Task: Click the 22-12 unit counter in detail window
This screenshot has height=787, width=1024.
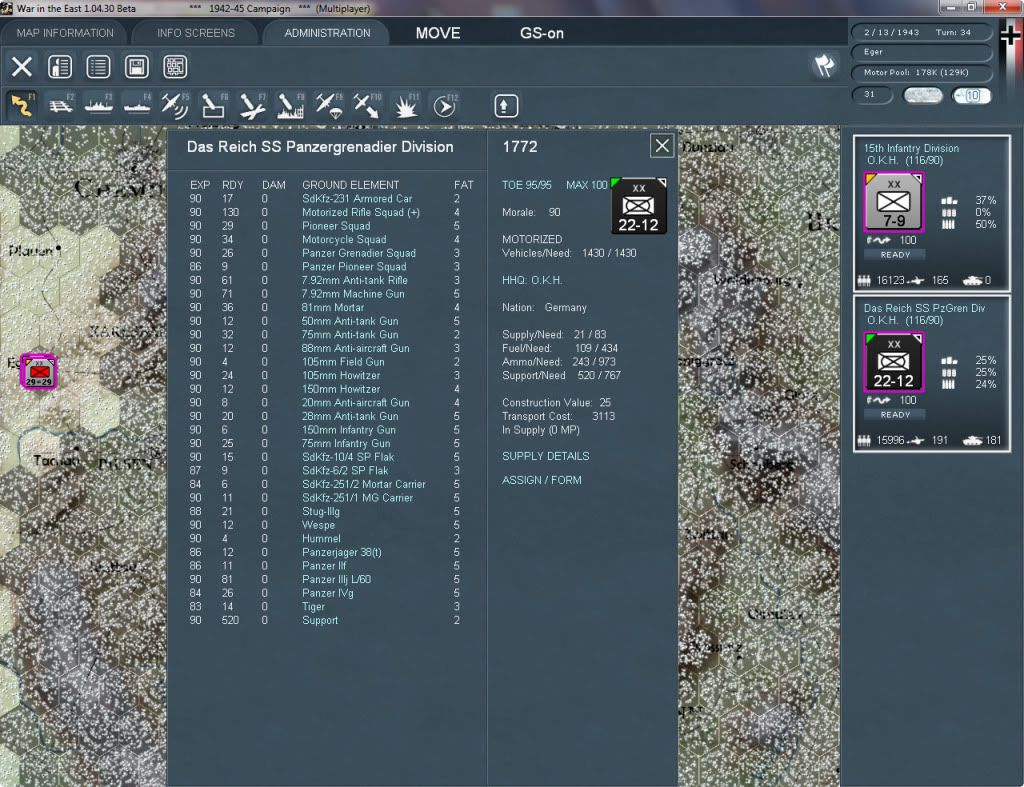Action: [x=638, y=206]
